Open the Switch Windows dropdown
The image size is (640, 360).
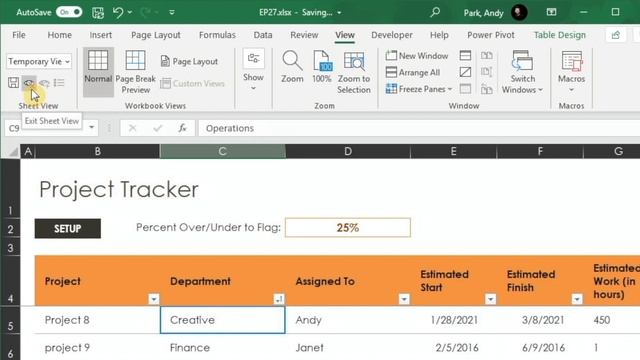[522, 72]
